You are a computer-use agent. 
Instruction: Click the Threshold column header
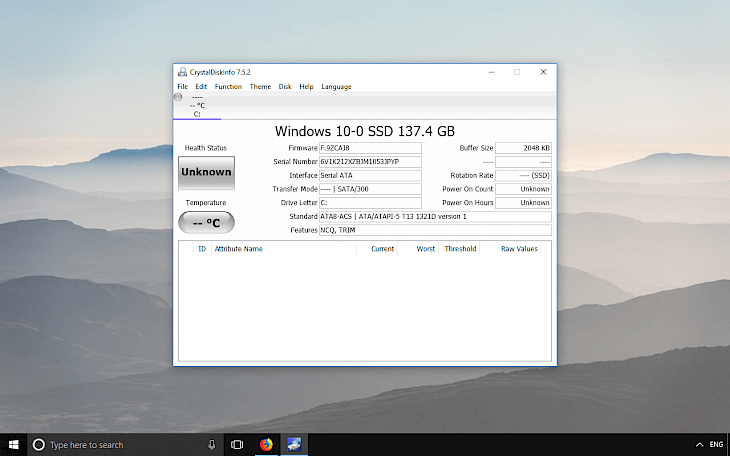459,249
